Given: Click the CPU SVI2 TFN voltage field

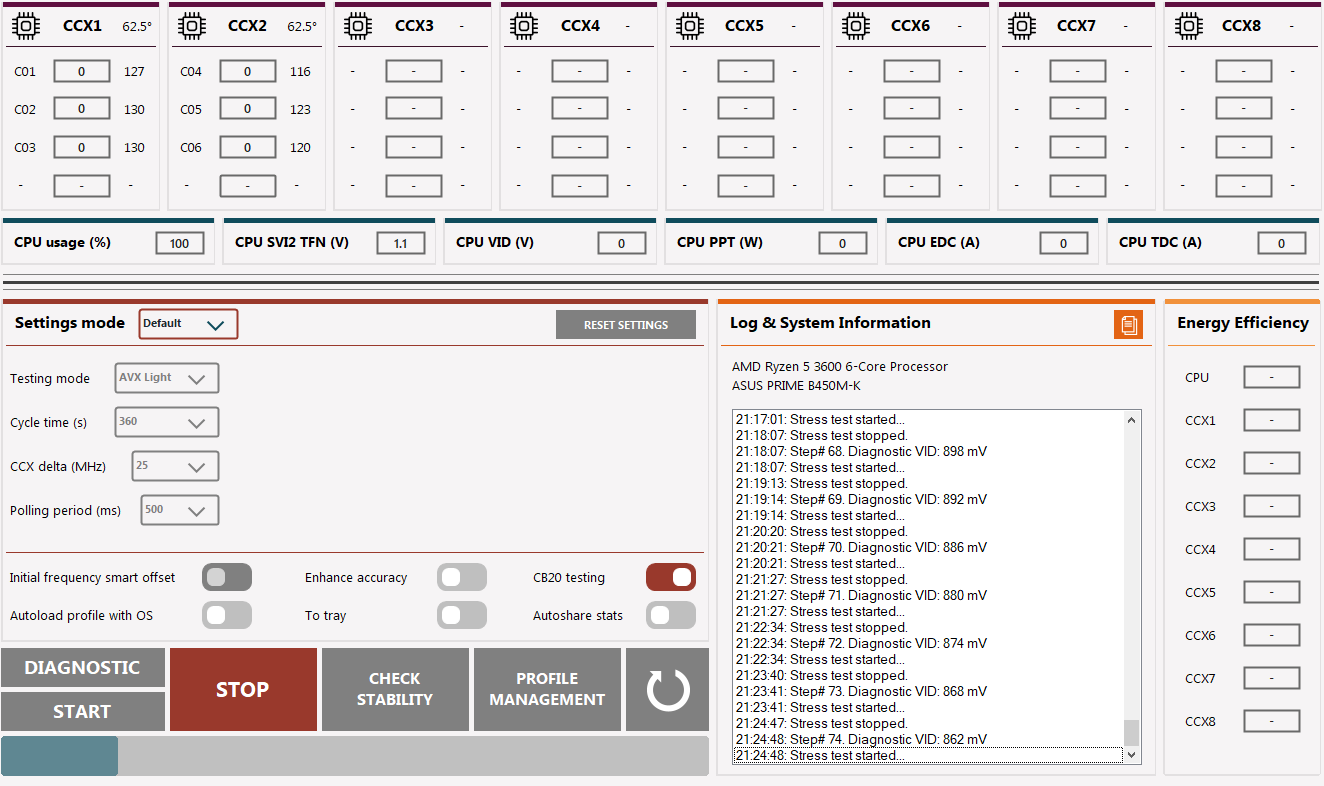Looking at the screenshot, I should pos(401,243).
